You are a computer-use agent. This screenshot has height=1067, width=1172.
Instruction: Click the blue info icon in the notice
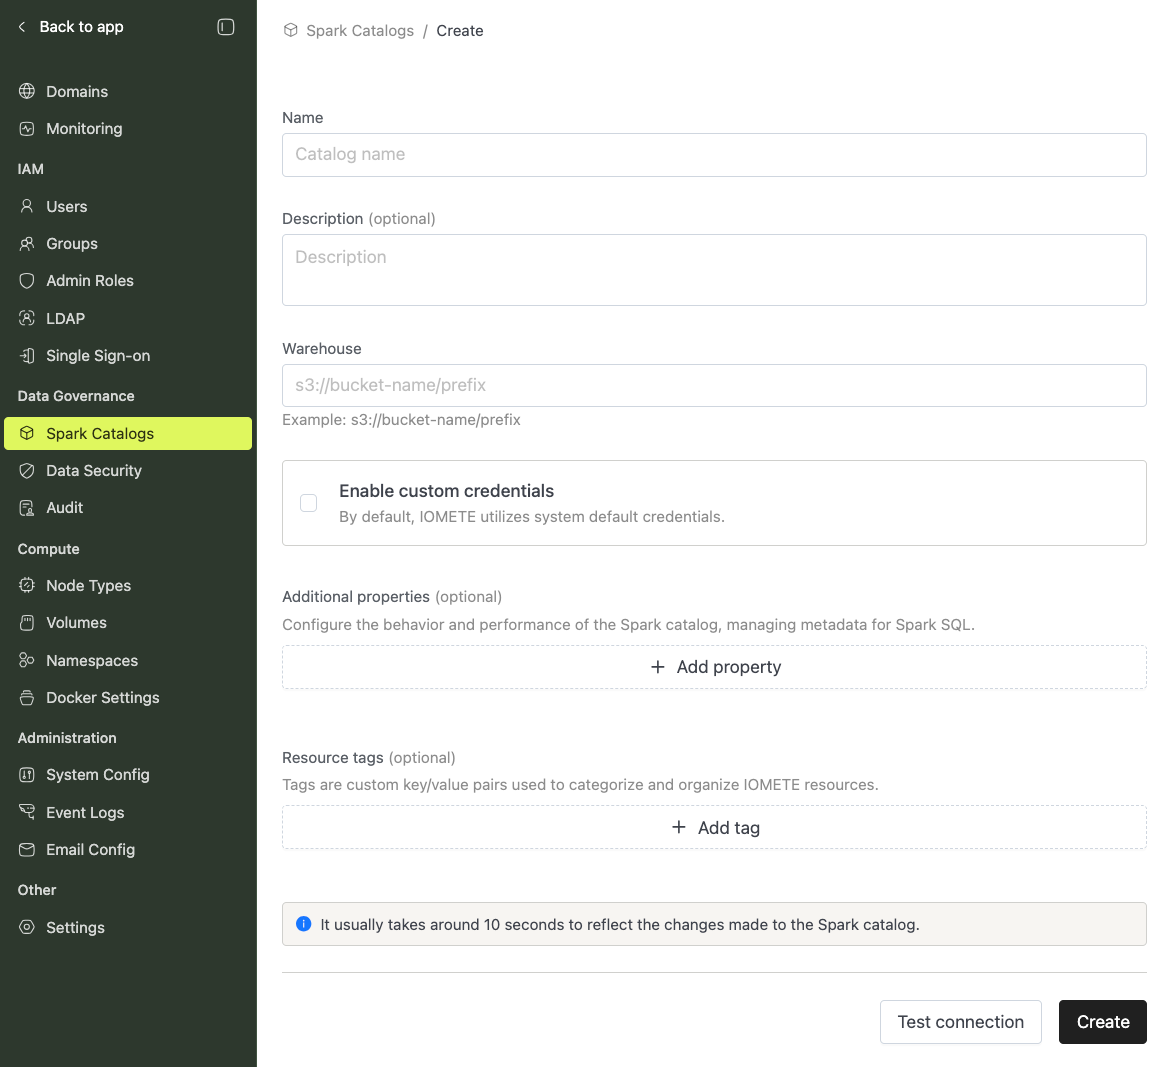pos(303,923)
